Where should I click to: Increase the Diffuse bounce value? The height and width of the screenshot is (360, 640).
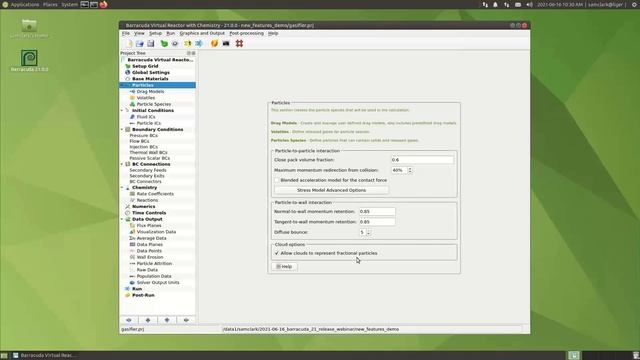369,231
